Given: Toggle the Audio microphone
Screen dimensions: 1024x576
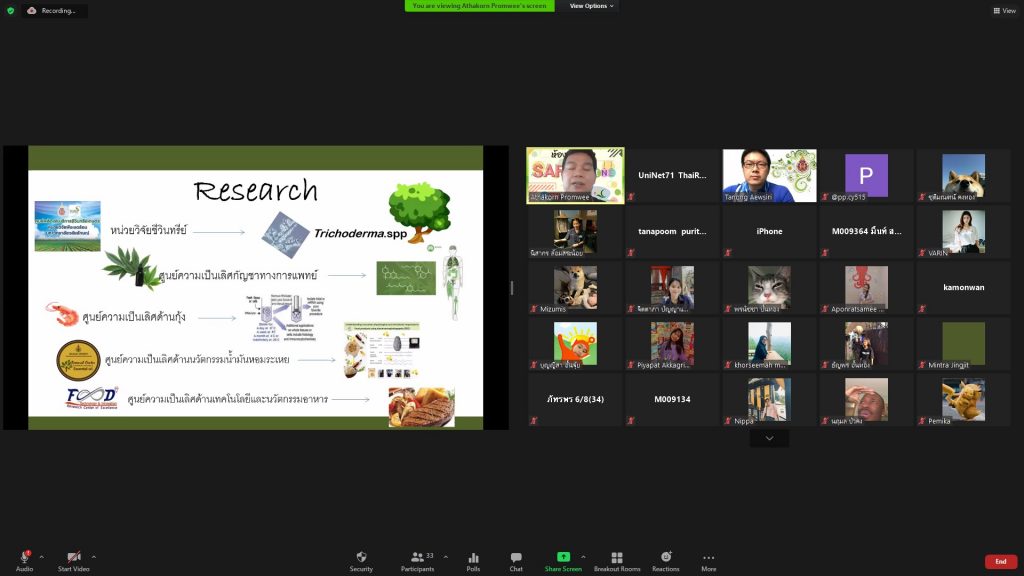Looking at the screenshot, I should click(24, 558).
